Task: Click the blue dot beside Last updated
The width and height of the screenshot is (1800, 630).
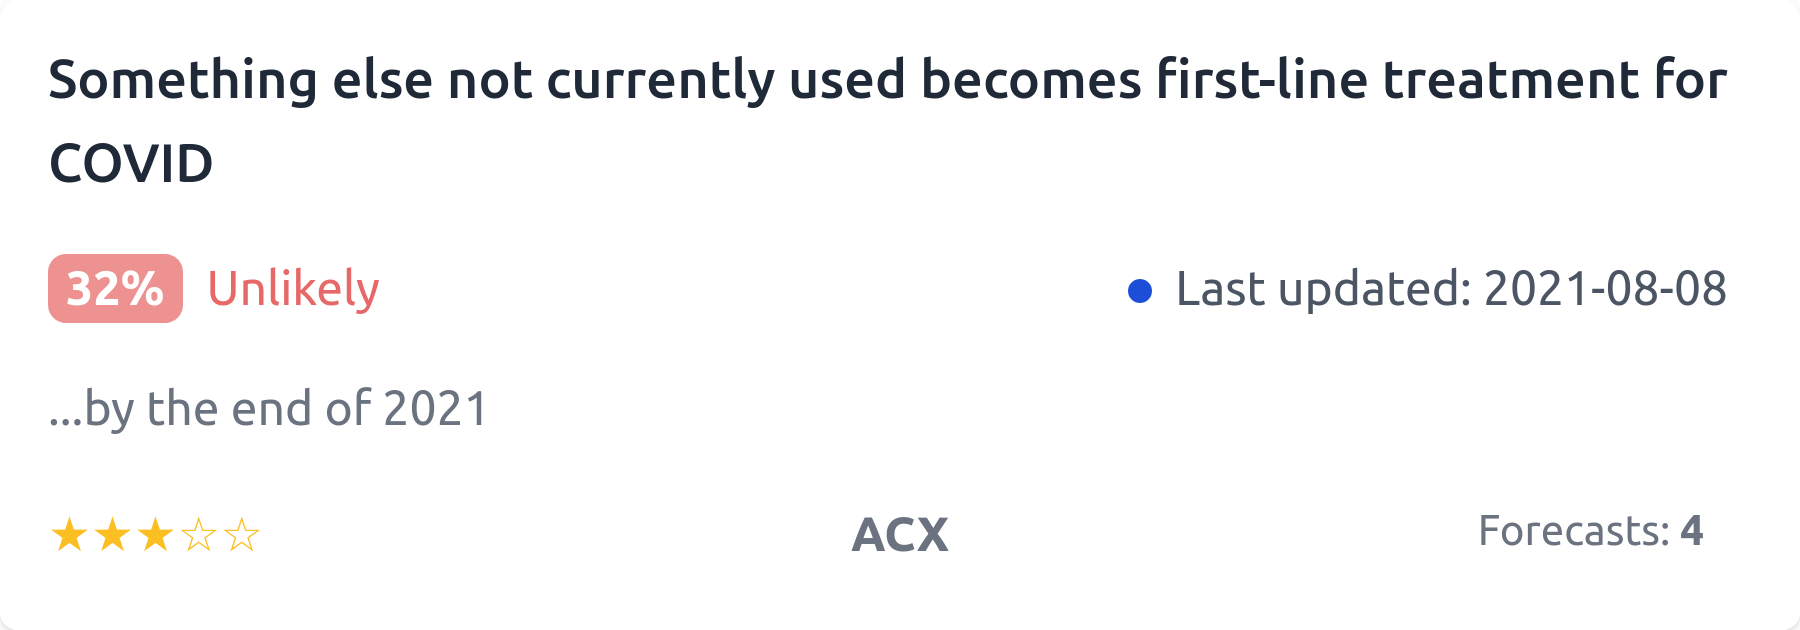Action: click(1140, 291)
